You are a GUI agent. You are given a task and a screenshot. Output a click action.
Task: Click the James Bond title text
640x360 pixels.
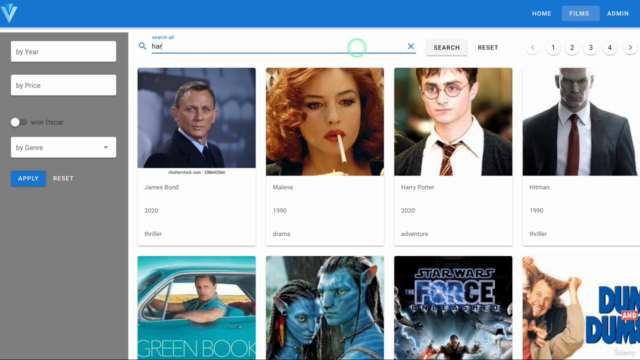(x=161, y=187)
